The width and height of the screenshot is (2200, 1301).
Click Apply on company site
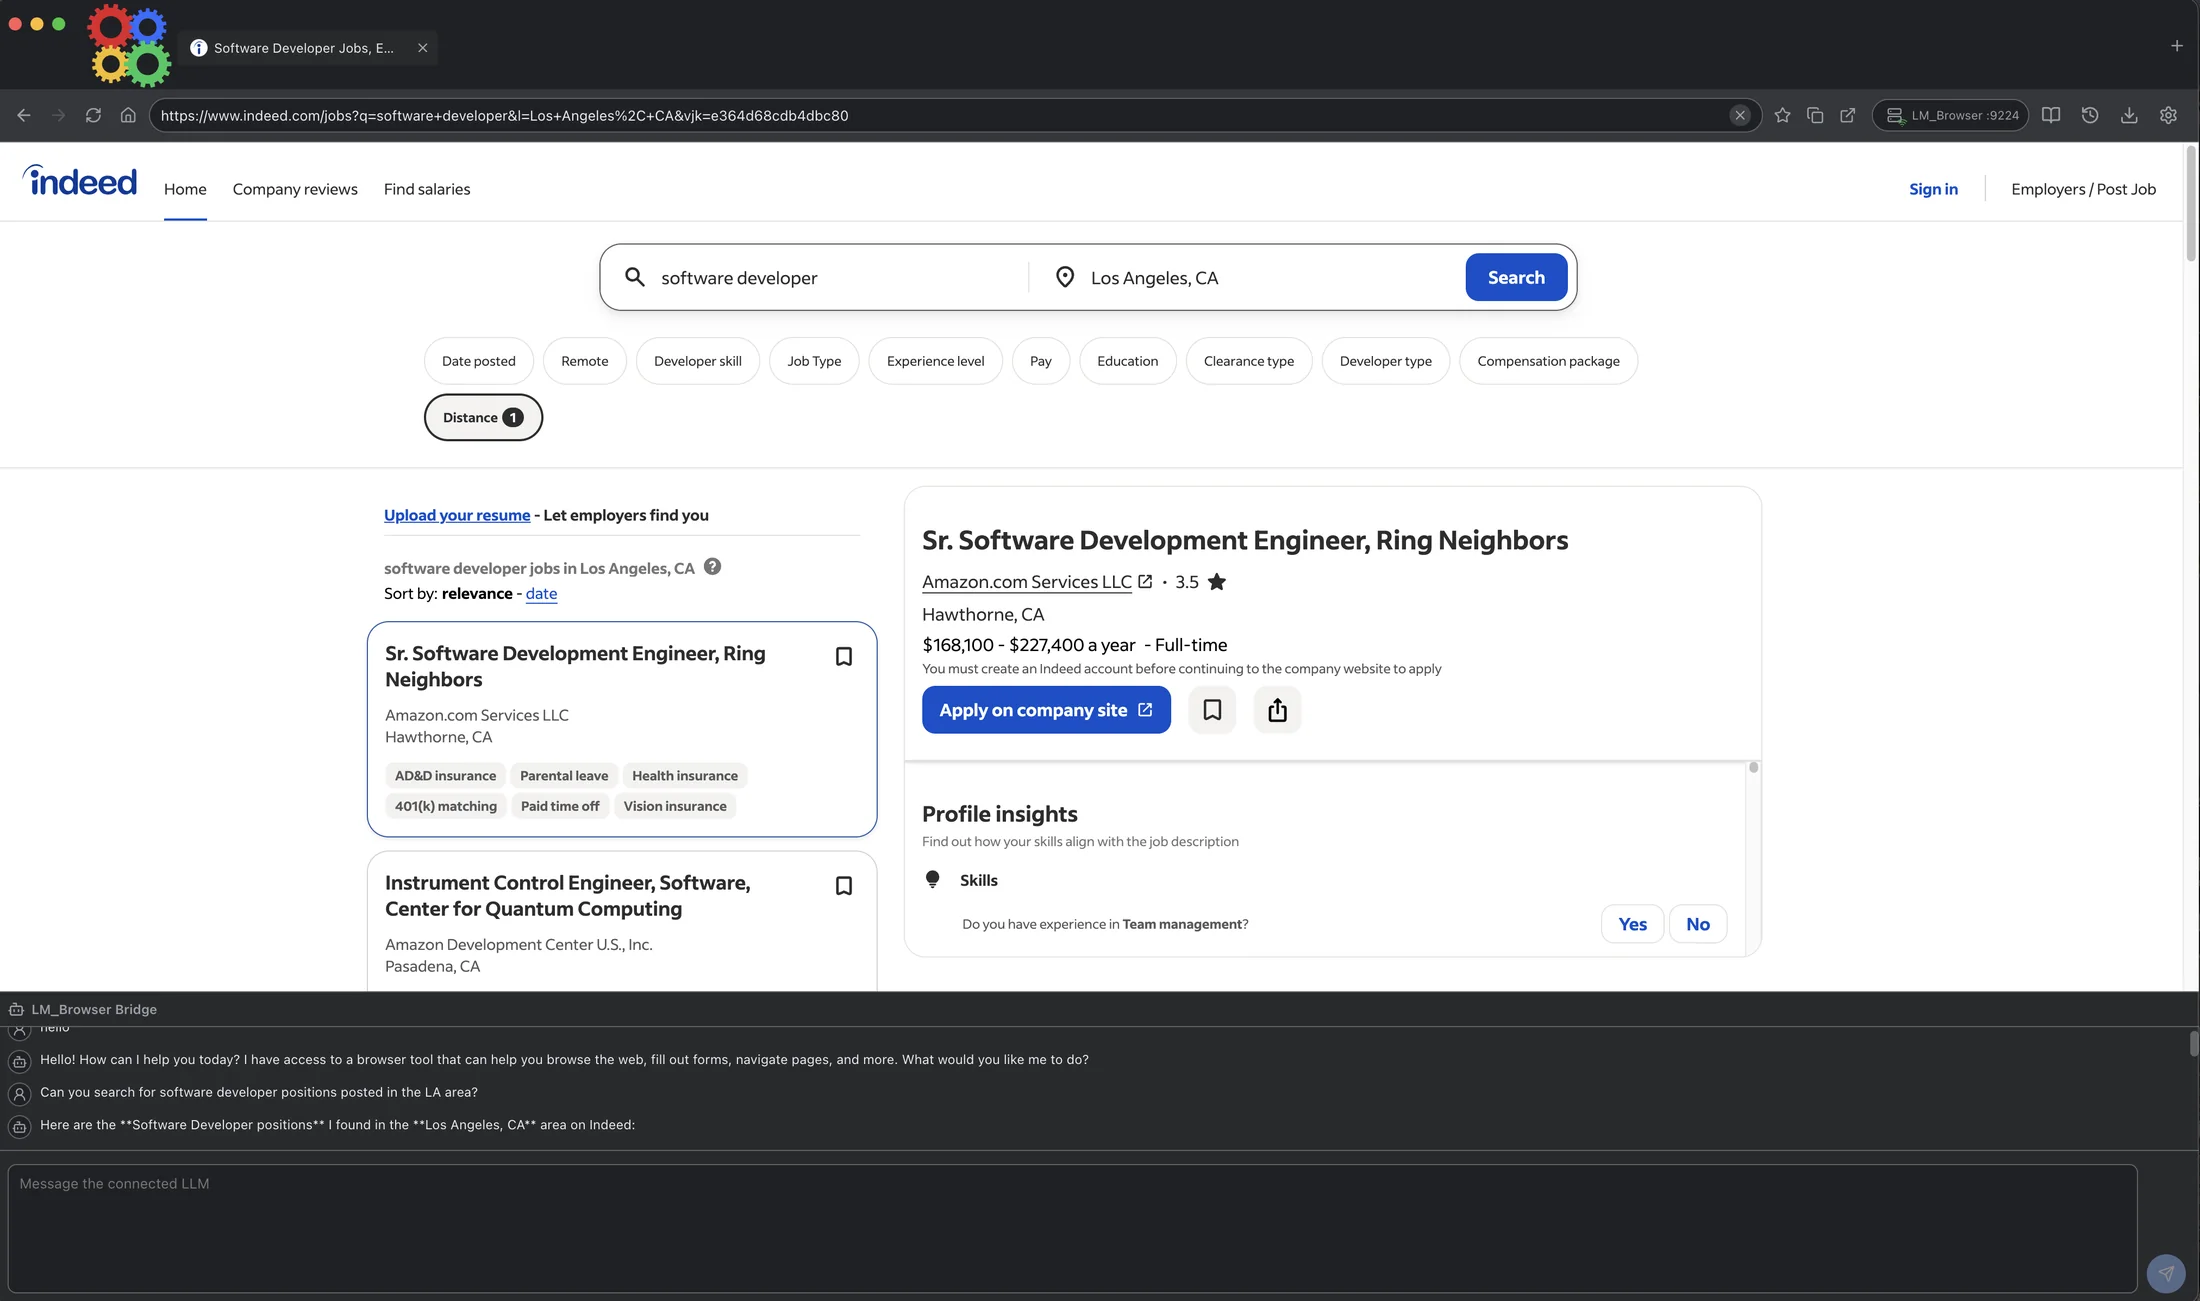tap(1046, 710)
